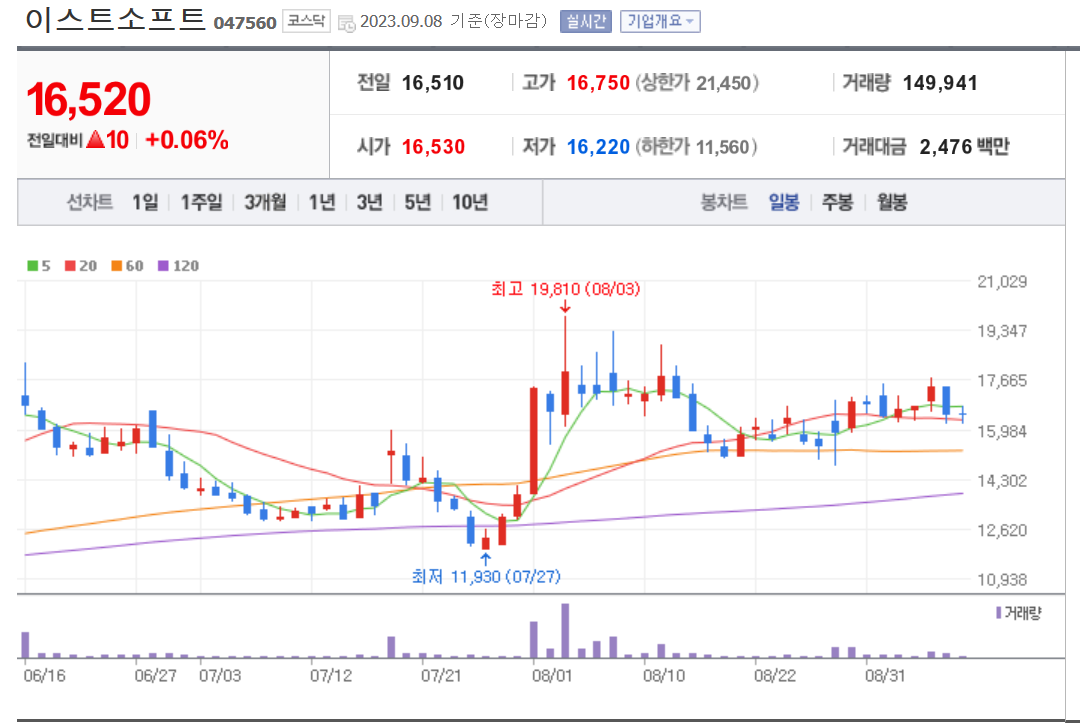The width and height of the screenshot is (1080, 723).
Task: Click the large red candle at 08/01
Action: 534,441
